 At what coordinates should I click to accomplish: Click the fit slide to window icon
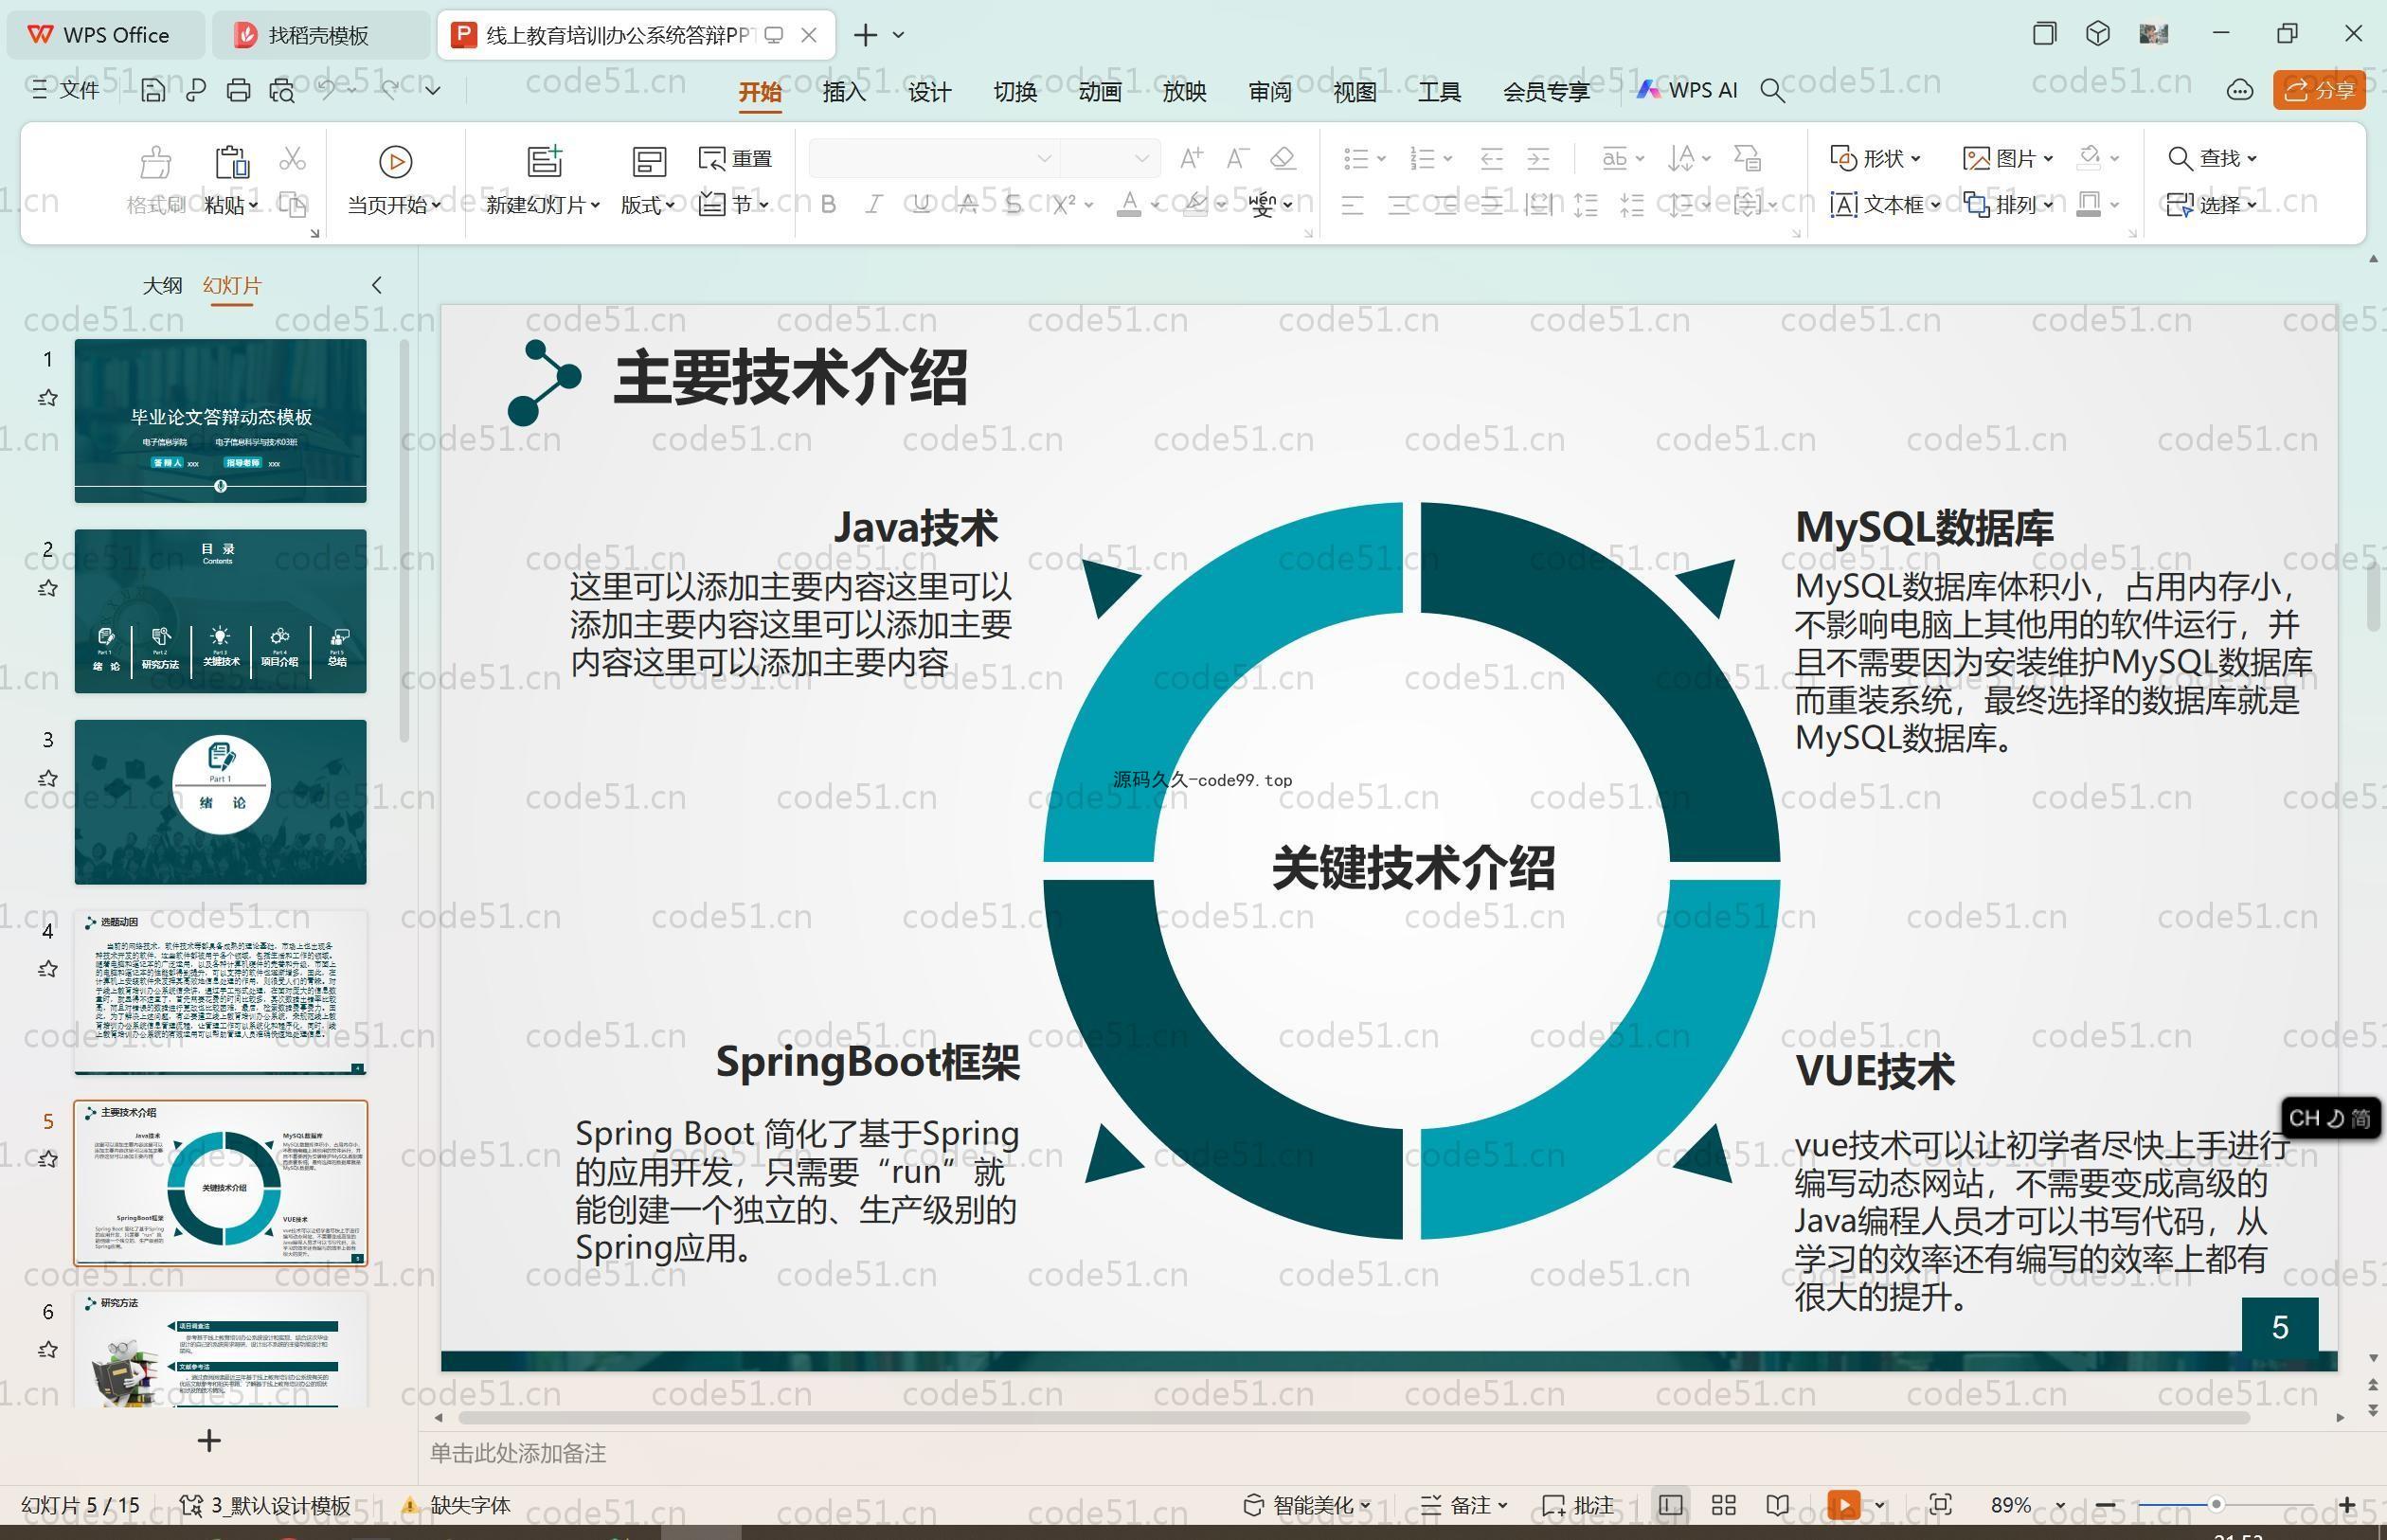pos(1940,1504)
